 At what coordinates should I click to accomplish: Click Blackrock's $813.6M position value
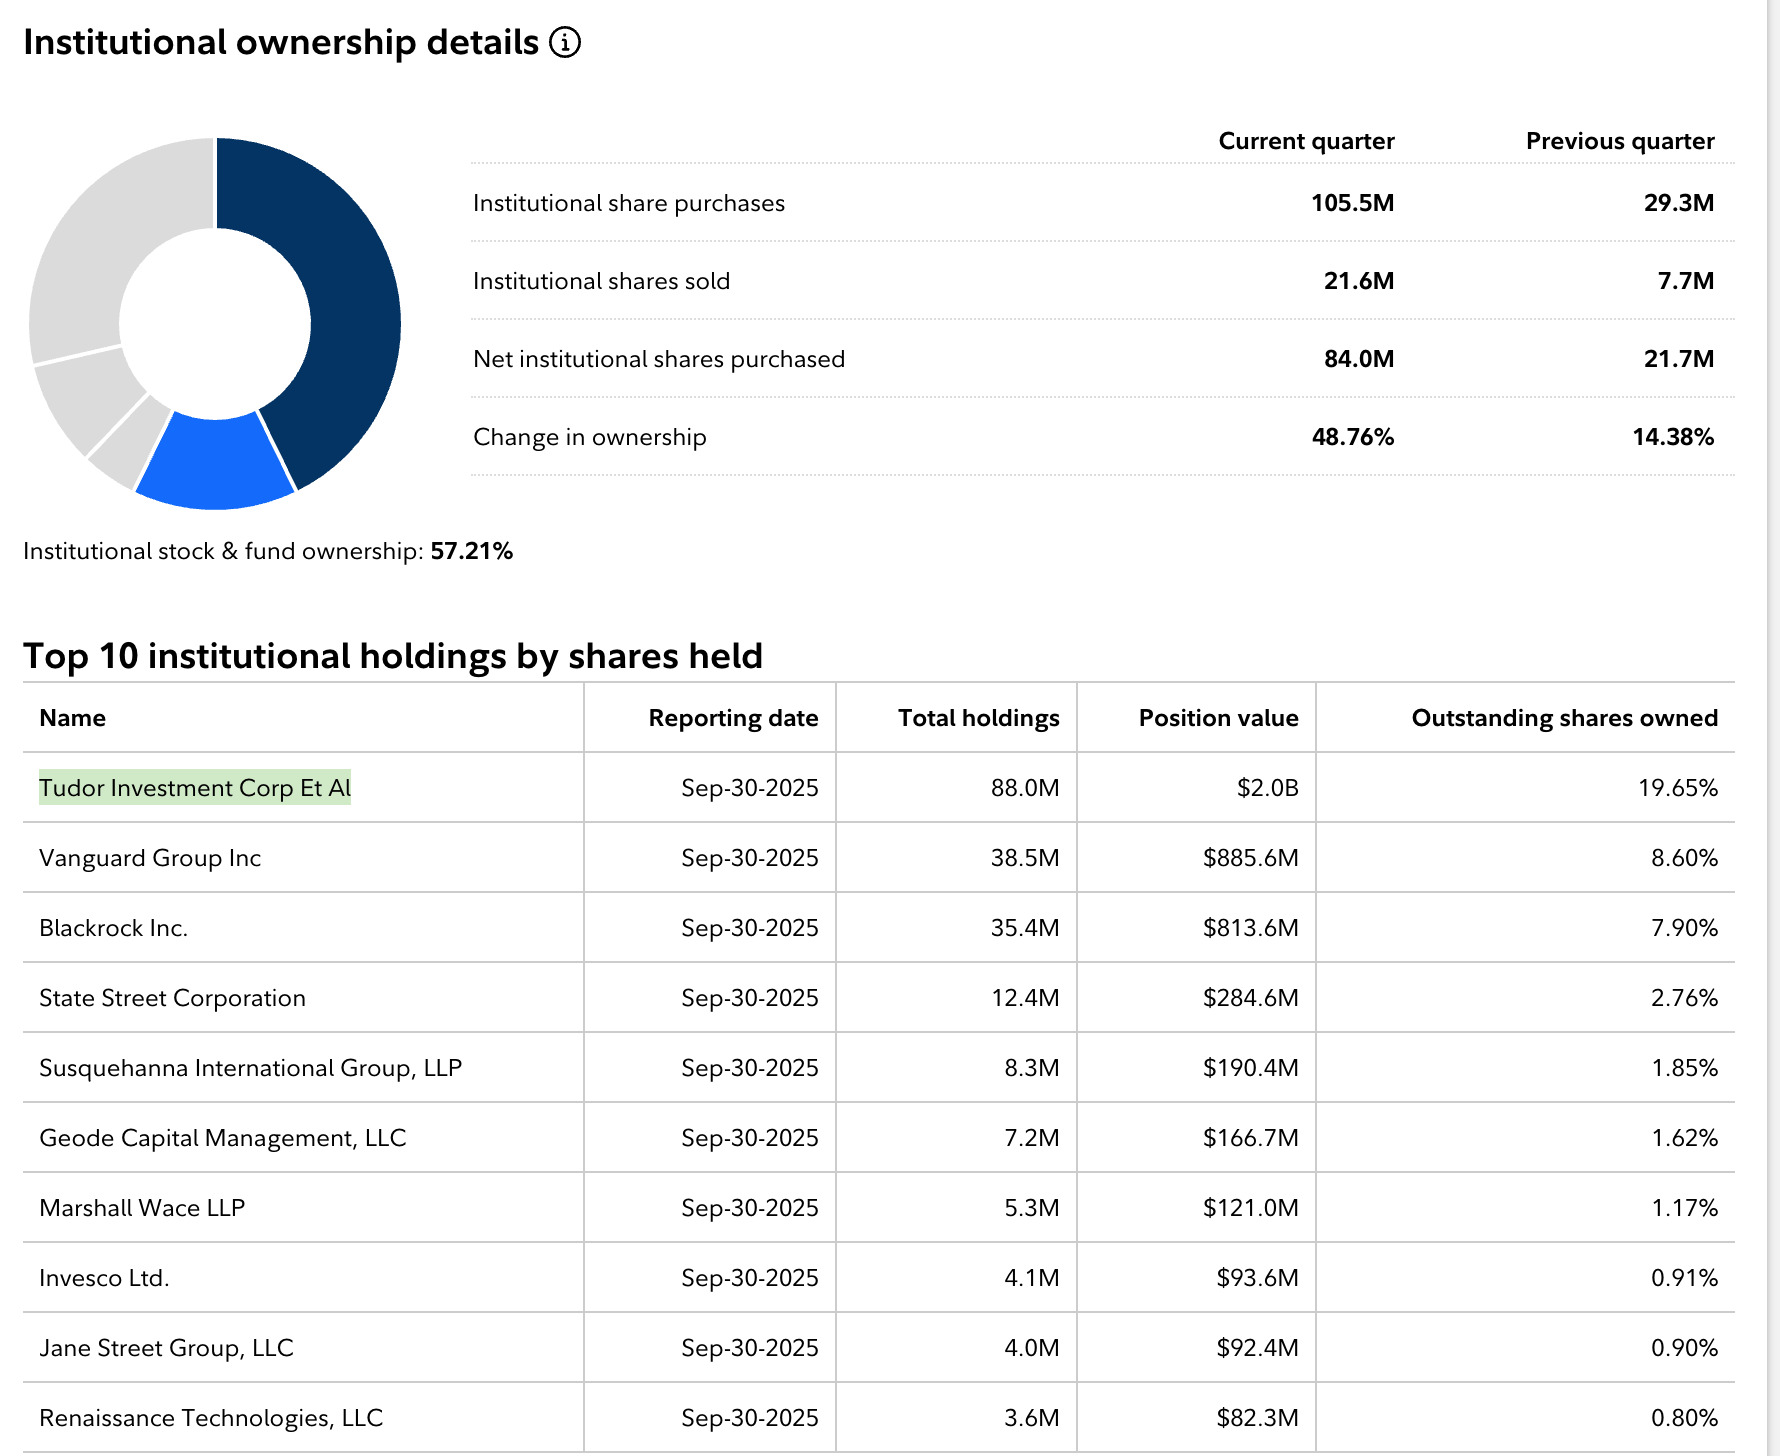1250,928
